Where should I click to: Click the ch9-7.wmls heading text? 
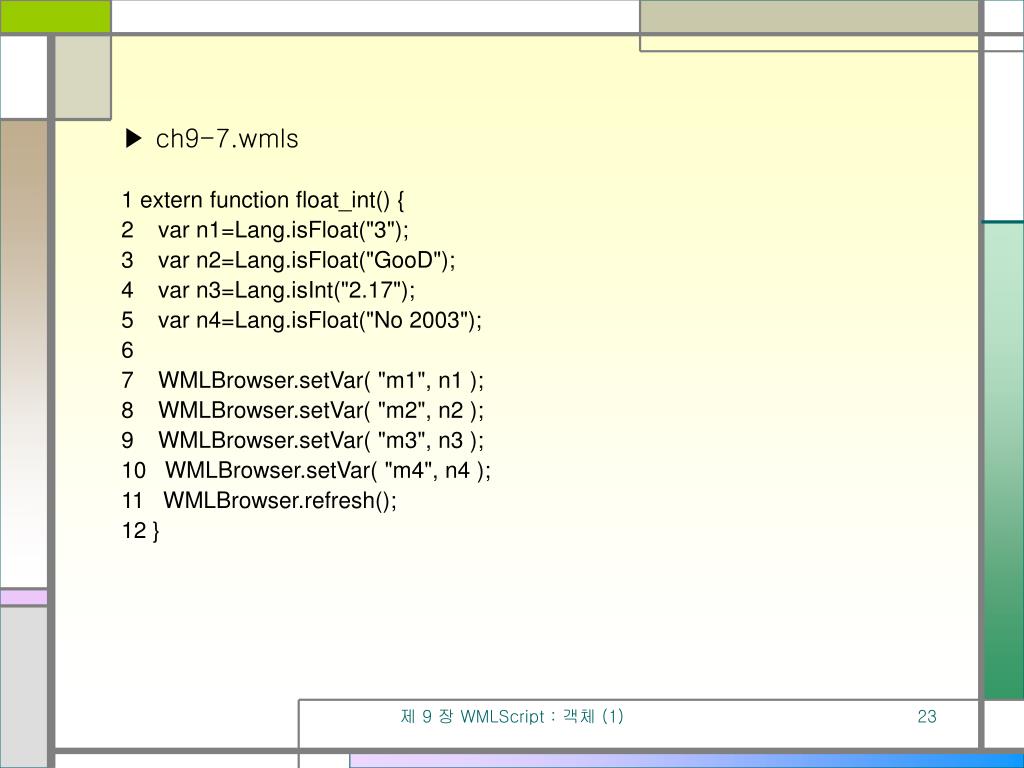coord(227,139)
